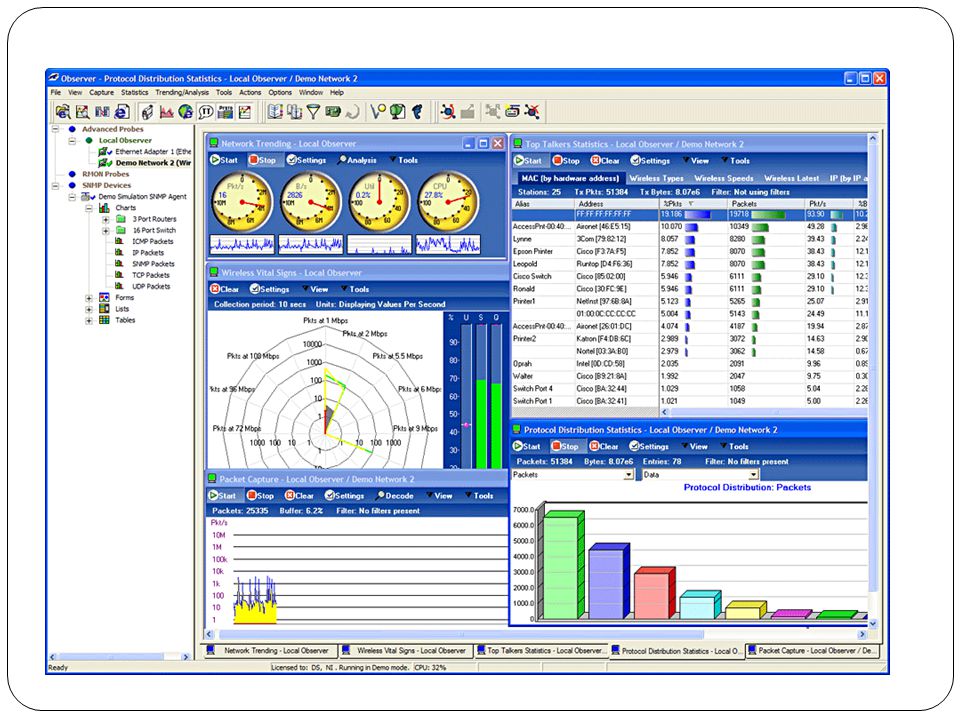Viewport: 960px width, 720px height.
Task: Click the green network card toolbar icon
Action: pos(333,111)
